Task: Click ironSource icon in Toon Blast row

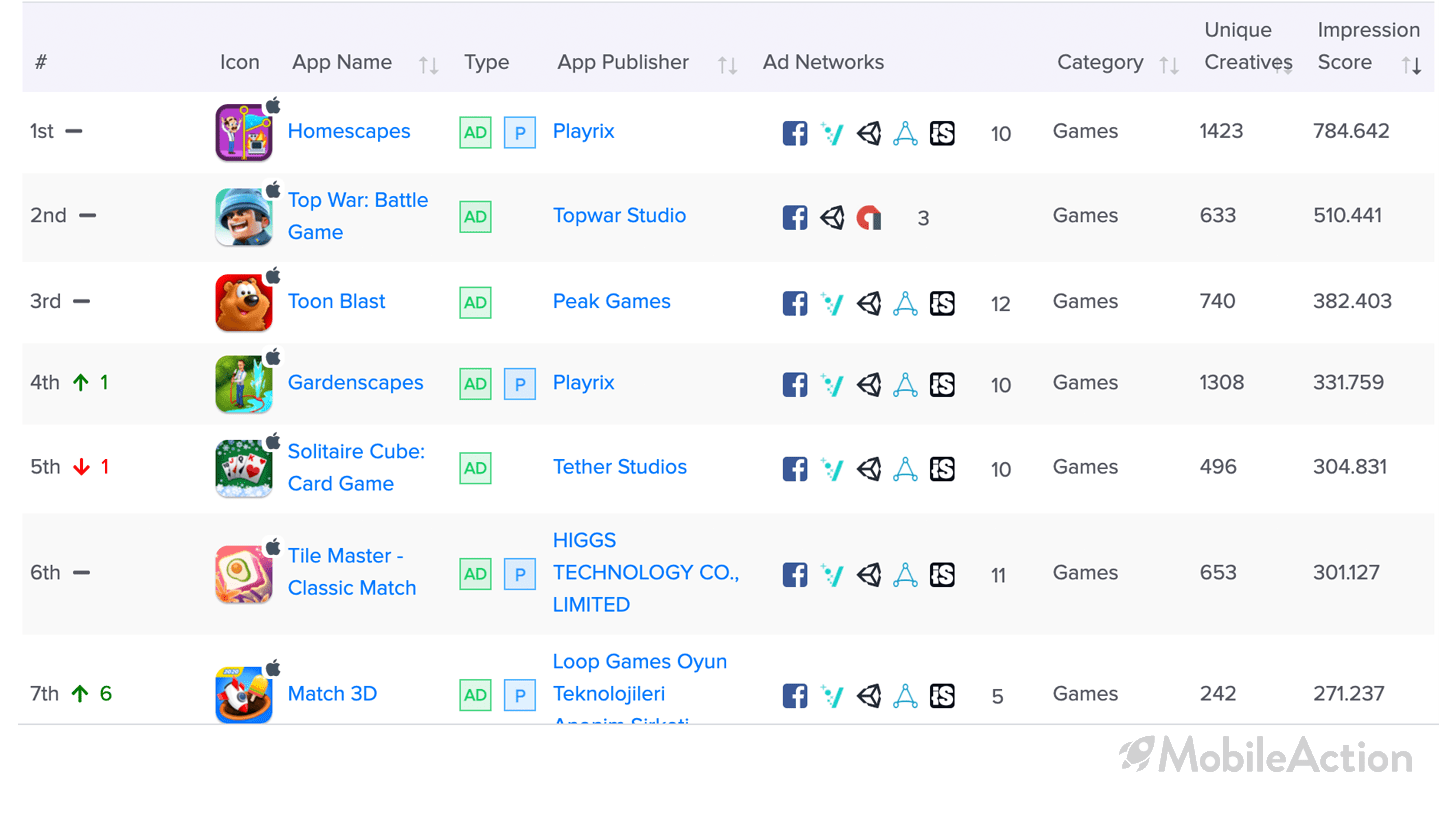Action: pos(942,303)
